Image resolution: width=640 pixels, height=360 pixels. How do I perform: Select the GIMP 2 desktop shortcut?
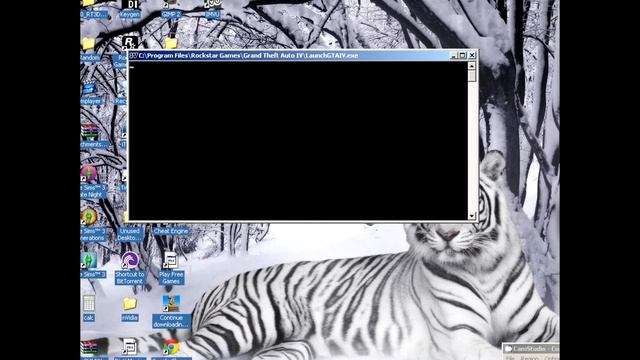171,9
